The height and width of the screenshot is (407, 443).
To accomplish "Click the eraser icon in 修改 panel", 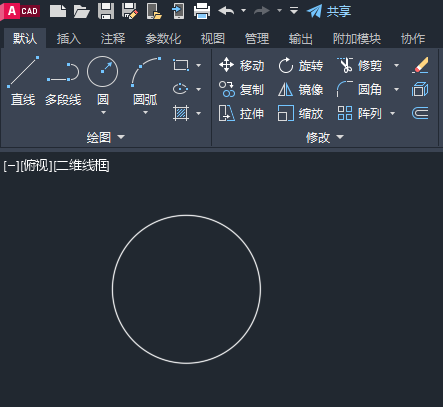I will click(x=420, y=65).
